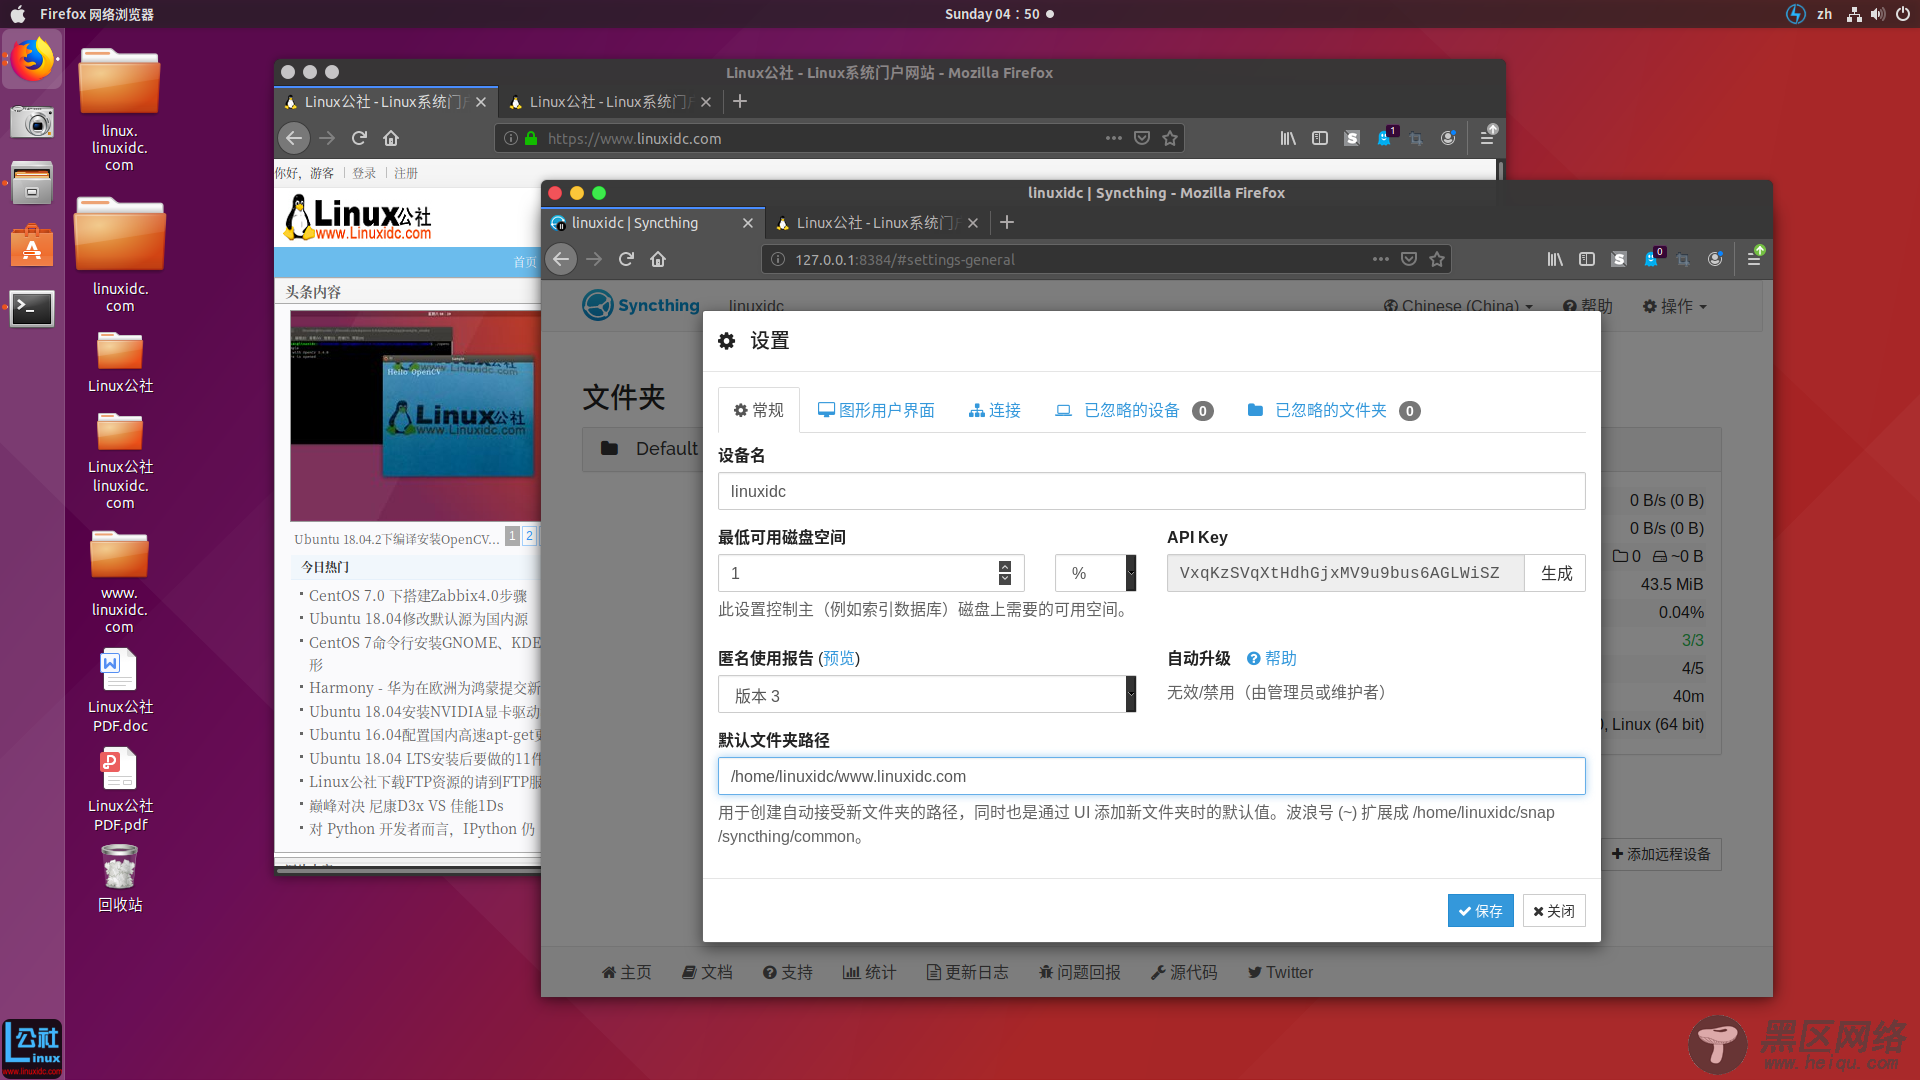The width and height of the screenshot is (1920, 1080).
Task: Open the Library icon in Syncthing window toolbar
Action: point(1555,259)
